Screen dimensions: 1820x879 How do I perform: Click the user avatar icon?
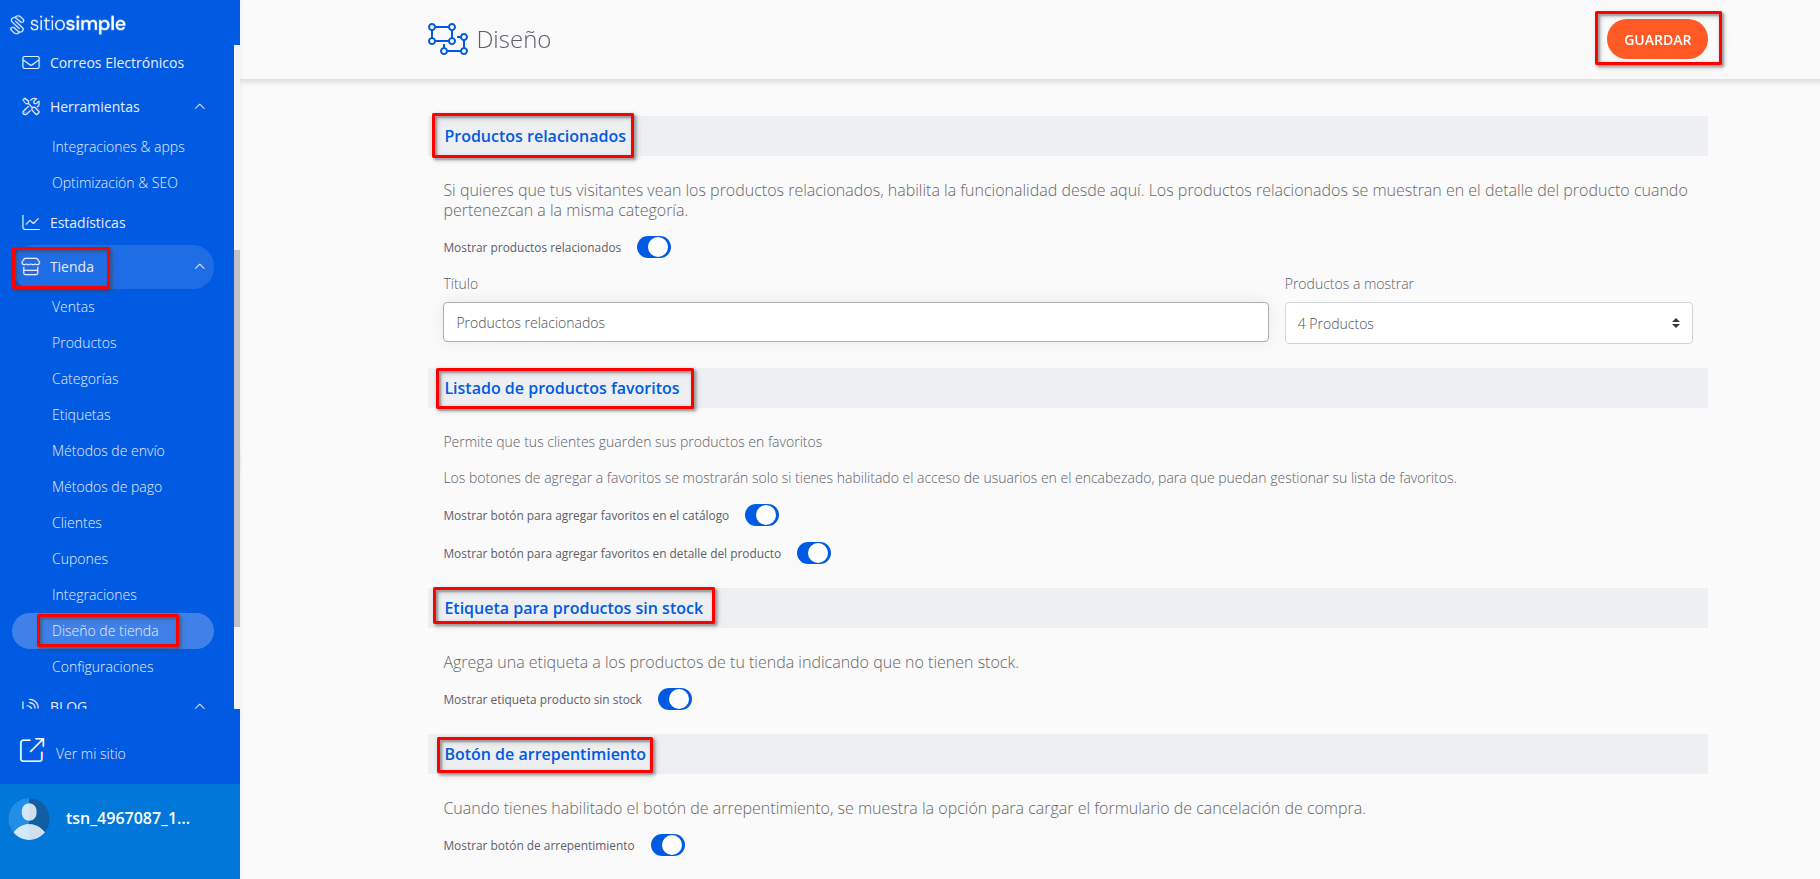pos(29,819)
